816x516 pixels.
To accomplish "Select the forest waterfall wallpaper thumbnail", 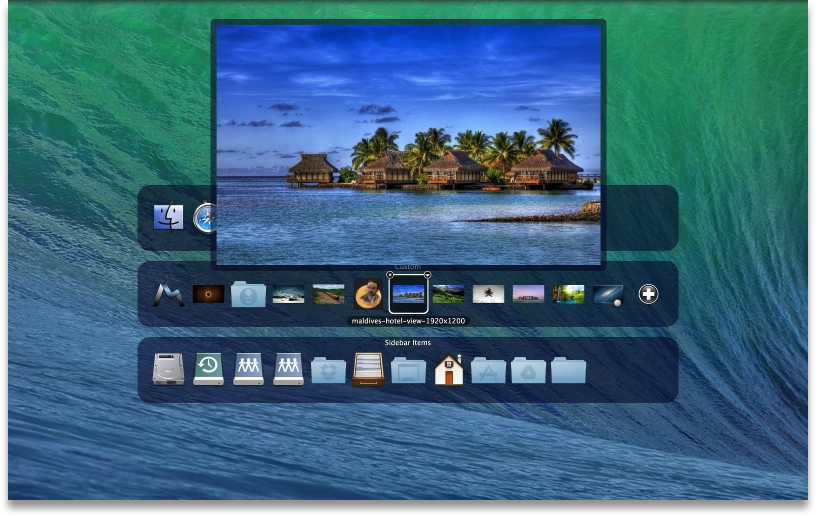I will pyautogui.click(x=568, y=294).
